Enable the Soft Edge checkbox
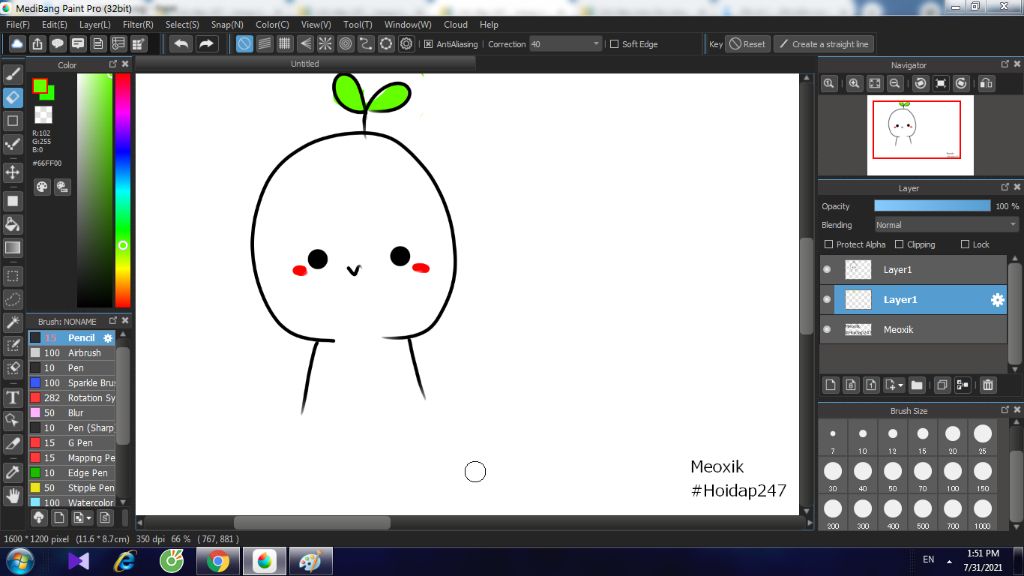Screen dimensions: 1024x576 (614, 44)
